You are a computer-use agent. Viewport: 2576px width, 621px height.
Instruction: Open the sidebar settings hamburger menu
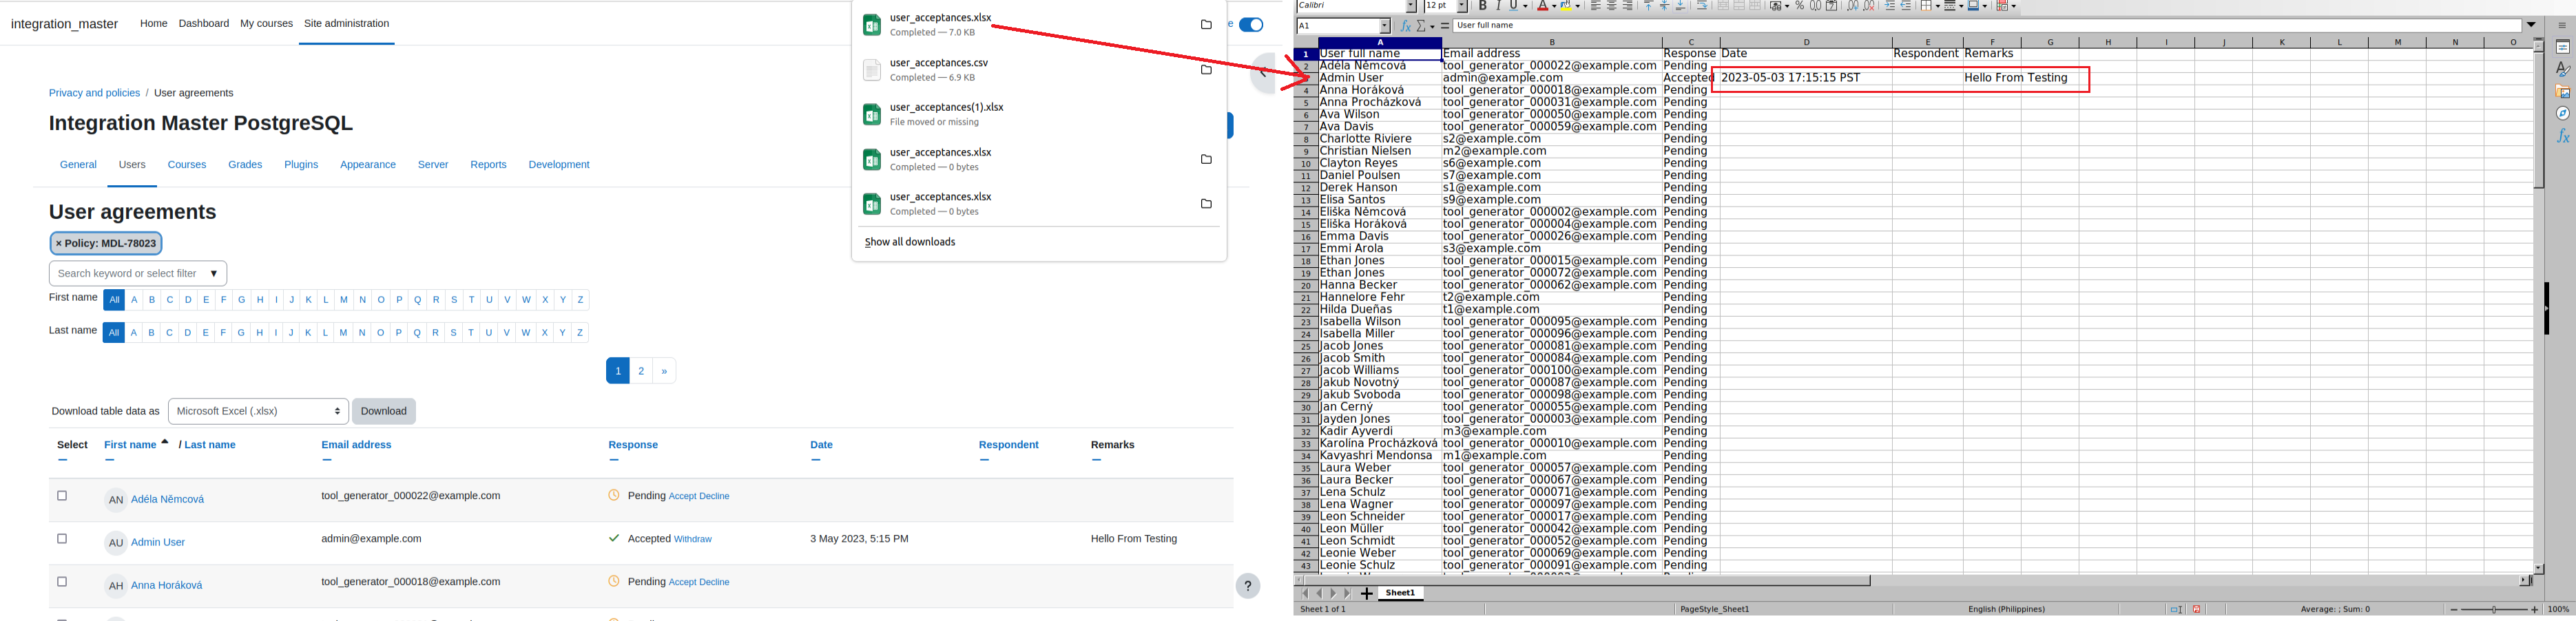pos(2562,26)
